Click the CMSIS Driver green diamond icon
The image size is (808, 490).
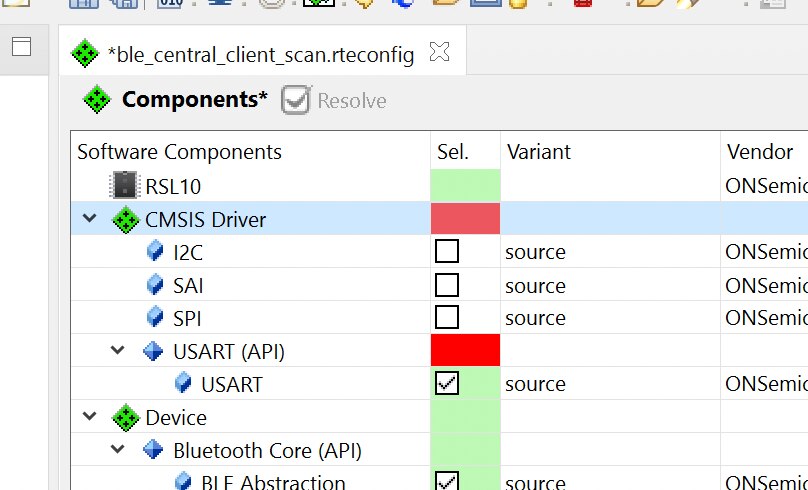coord(125,219)
